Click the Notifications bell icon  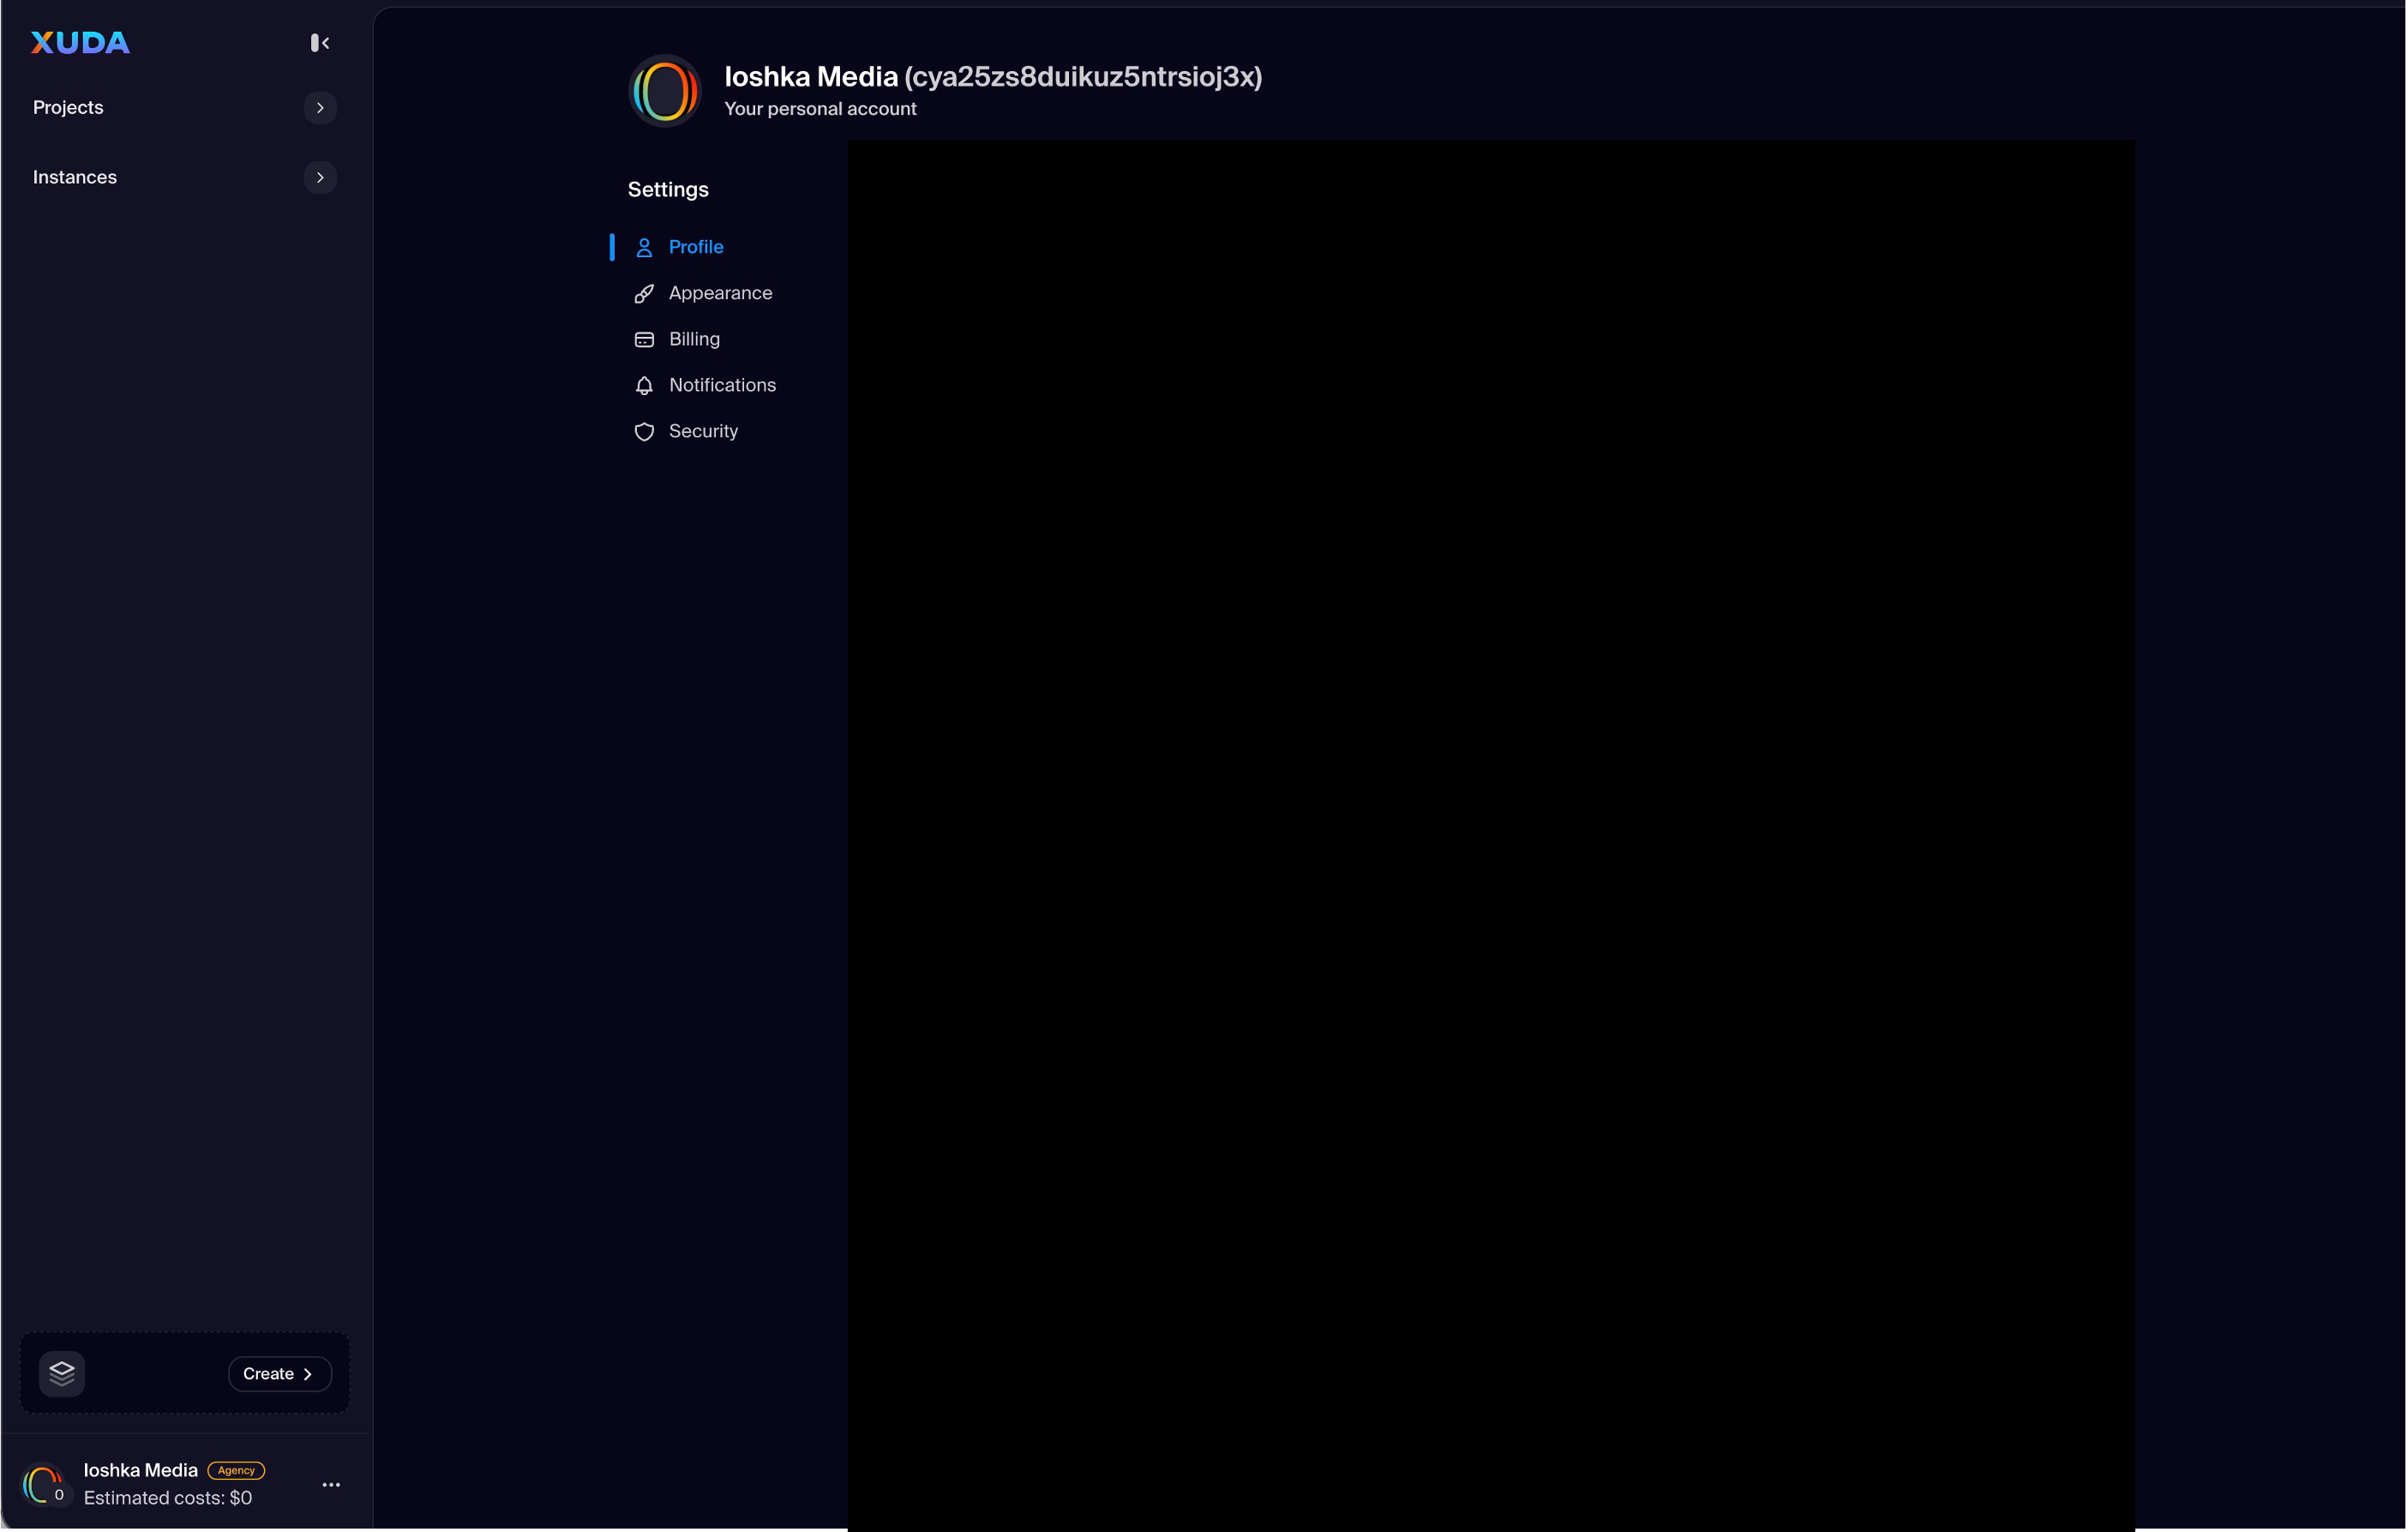coord(644,385)
